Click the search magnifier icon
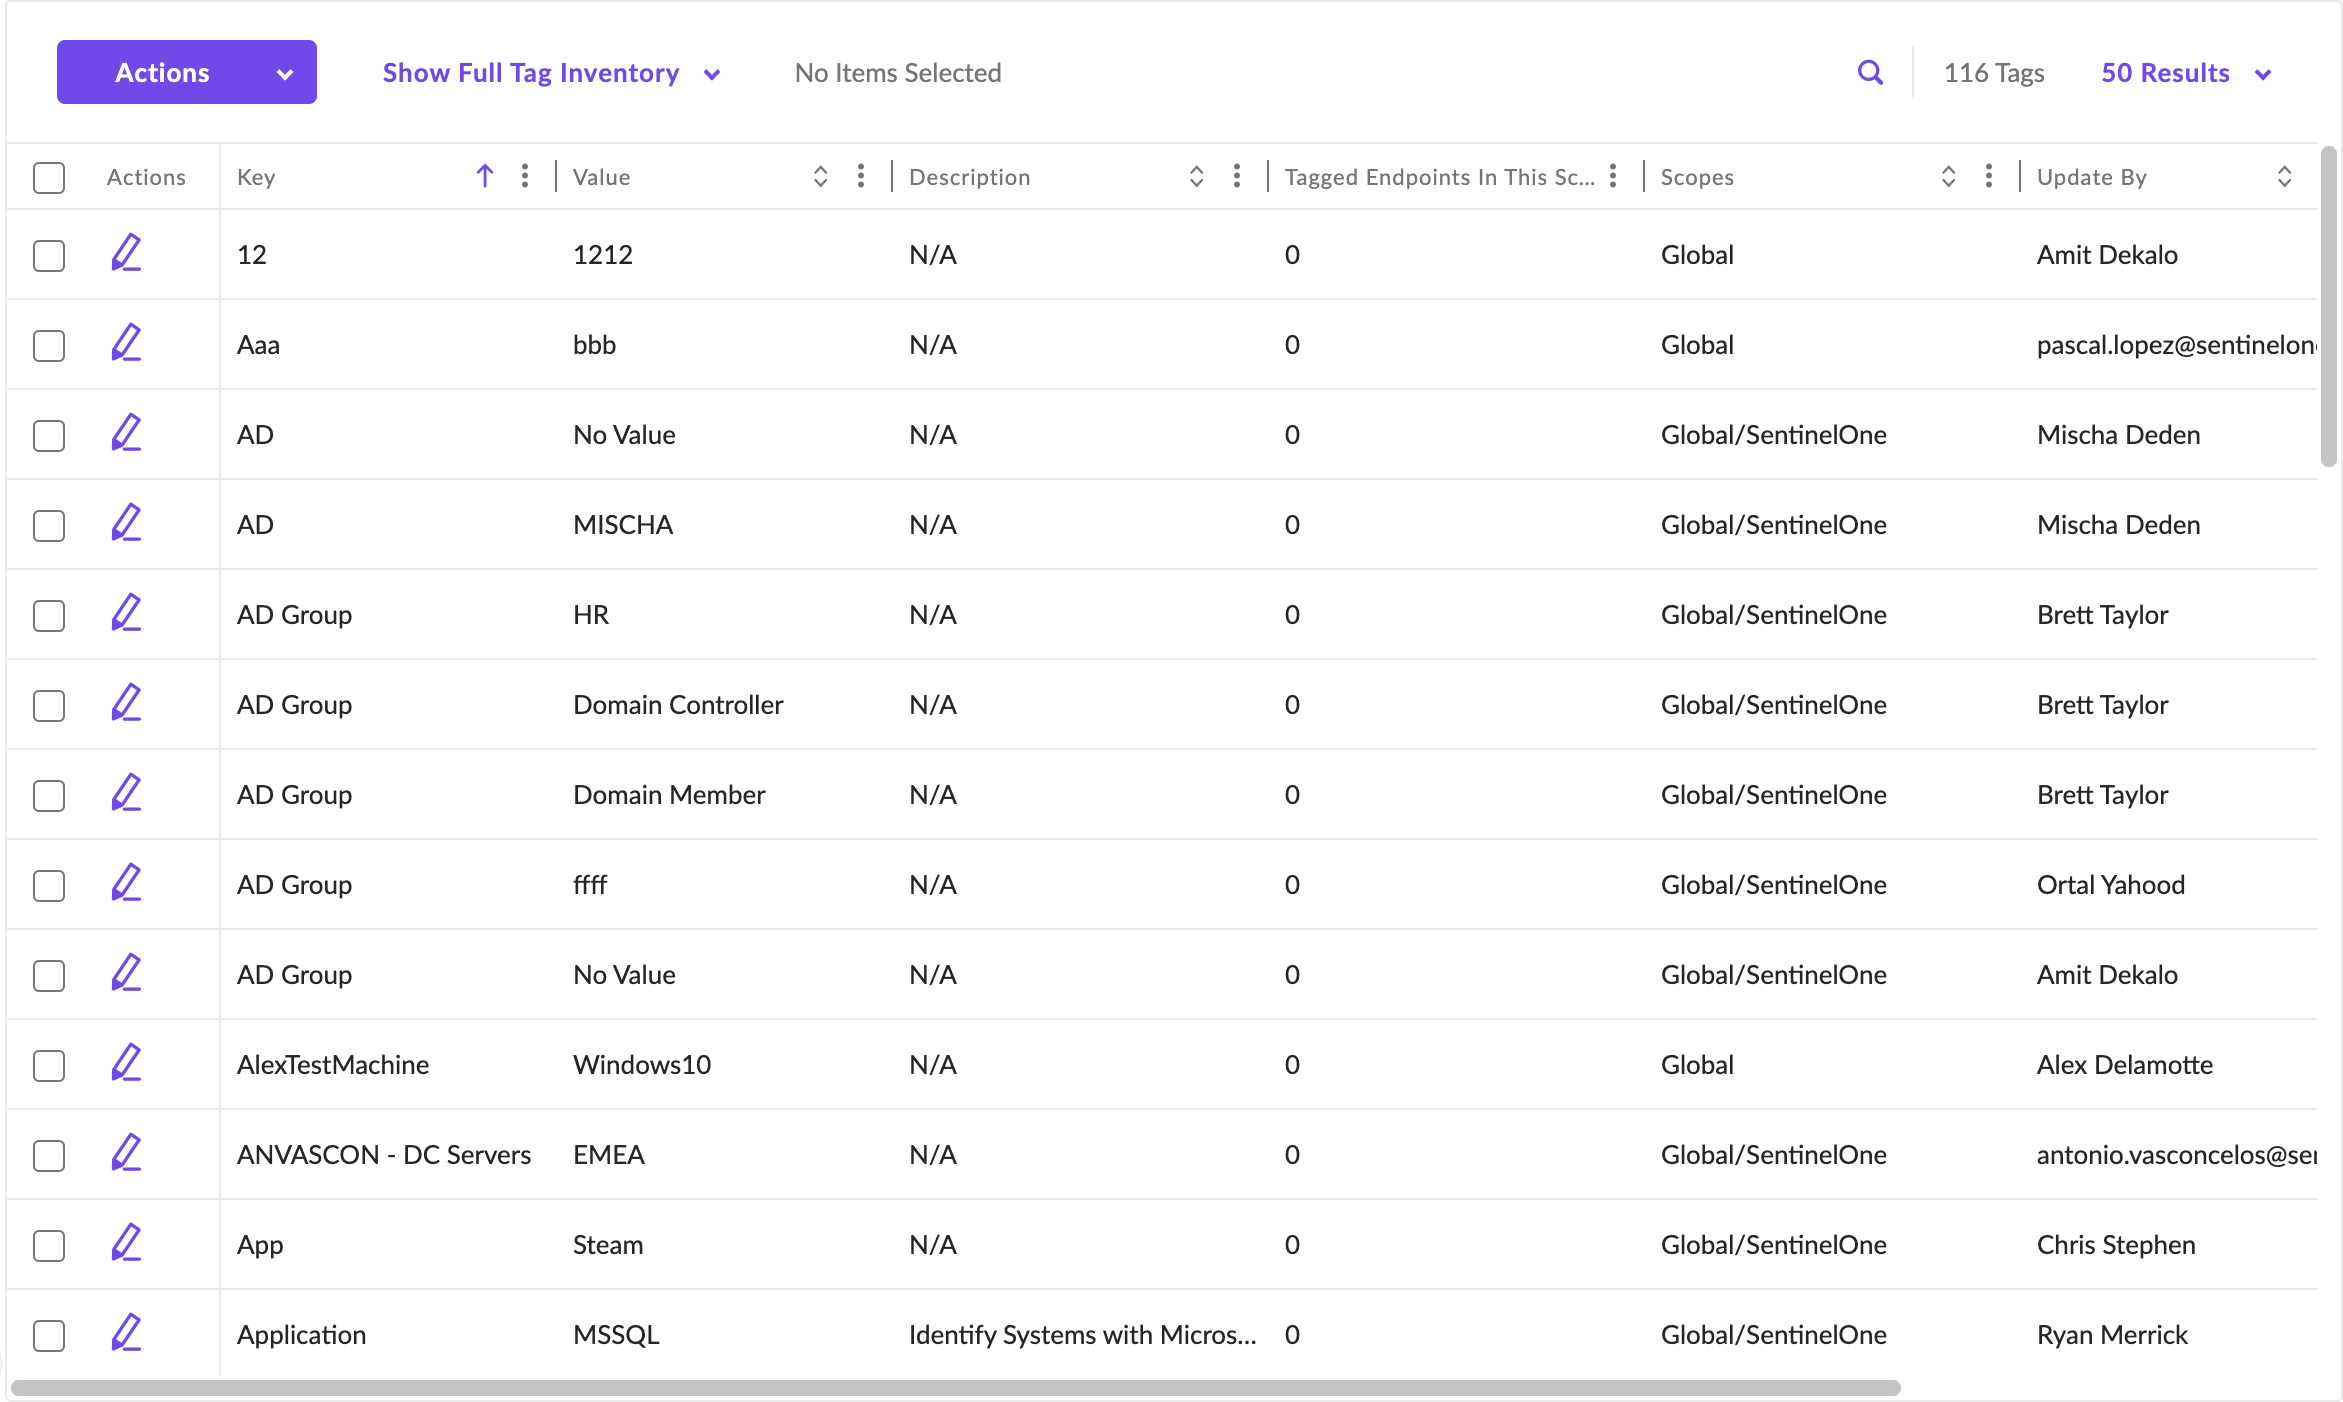The width and height of the screenshot is (2343, 1402). click(x=1870, y=73)
